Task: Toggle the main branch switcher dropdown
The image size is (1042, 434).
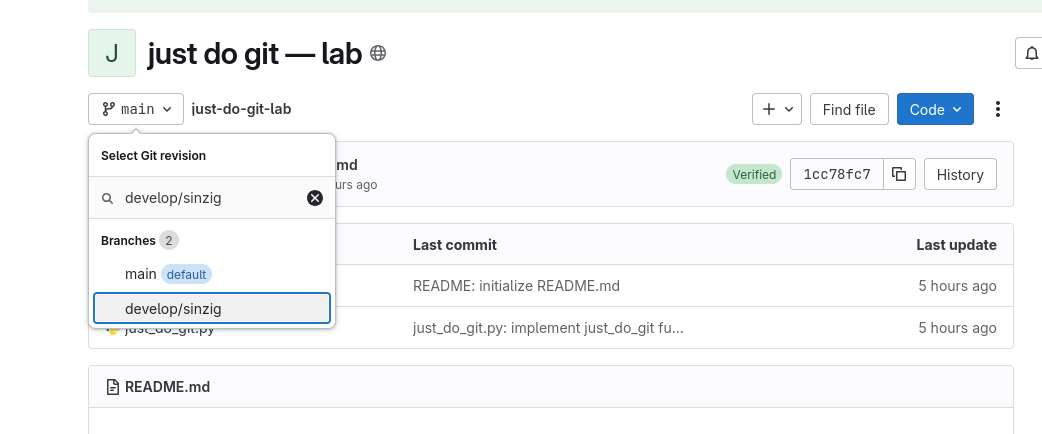Action: coord(136,109)
